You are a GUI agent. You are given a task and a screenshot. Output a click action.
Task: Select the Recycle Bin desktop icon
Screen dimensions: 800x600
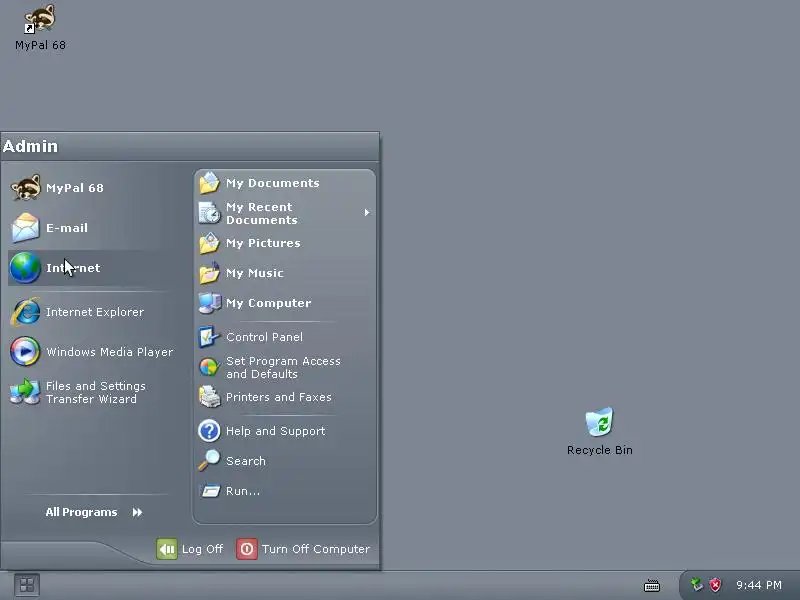(599, 422)
